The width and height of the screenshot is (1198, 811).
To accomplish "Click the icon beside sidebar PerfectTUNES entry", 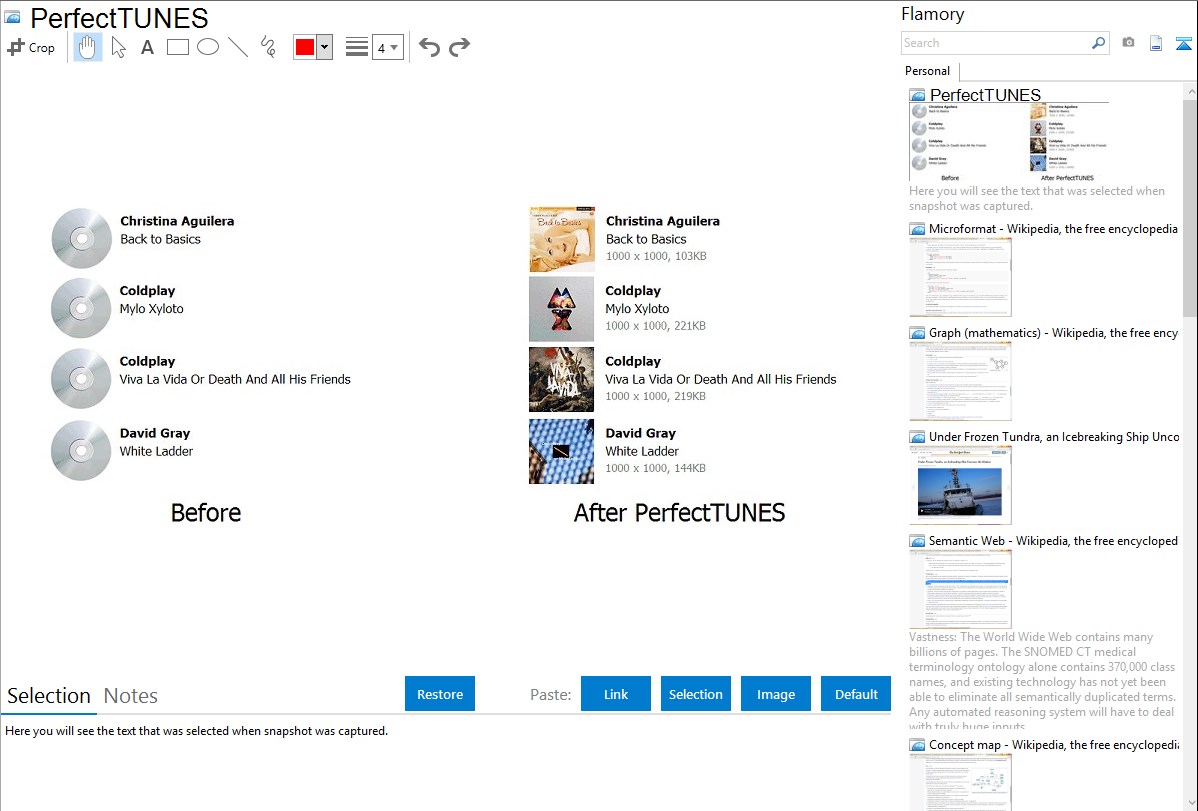I will (918, 96).
